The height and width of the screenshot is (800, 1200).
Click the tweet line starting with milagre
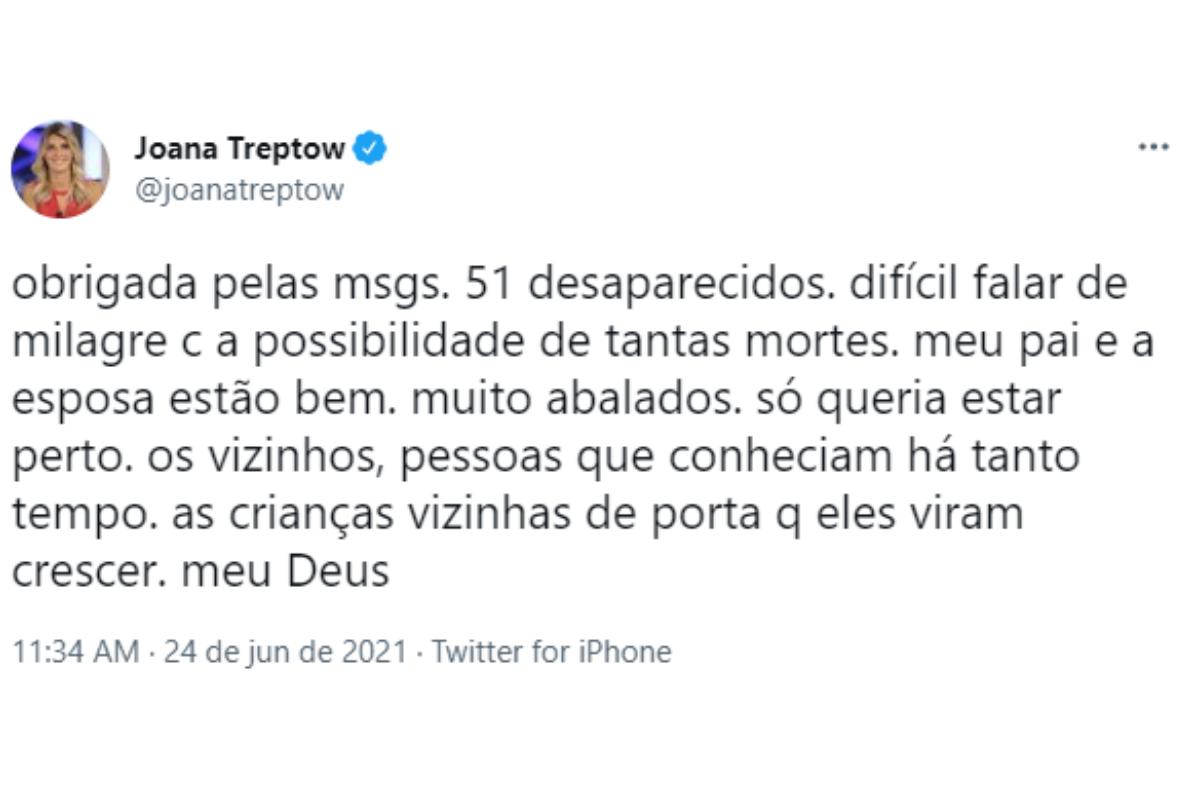tap(583, 343)
